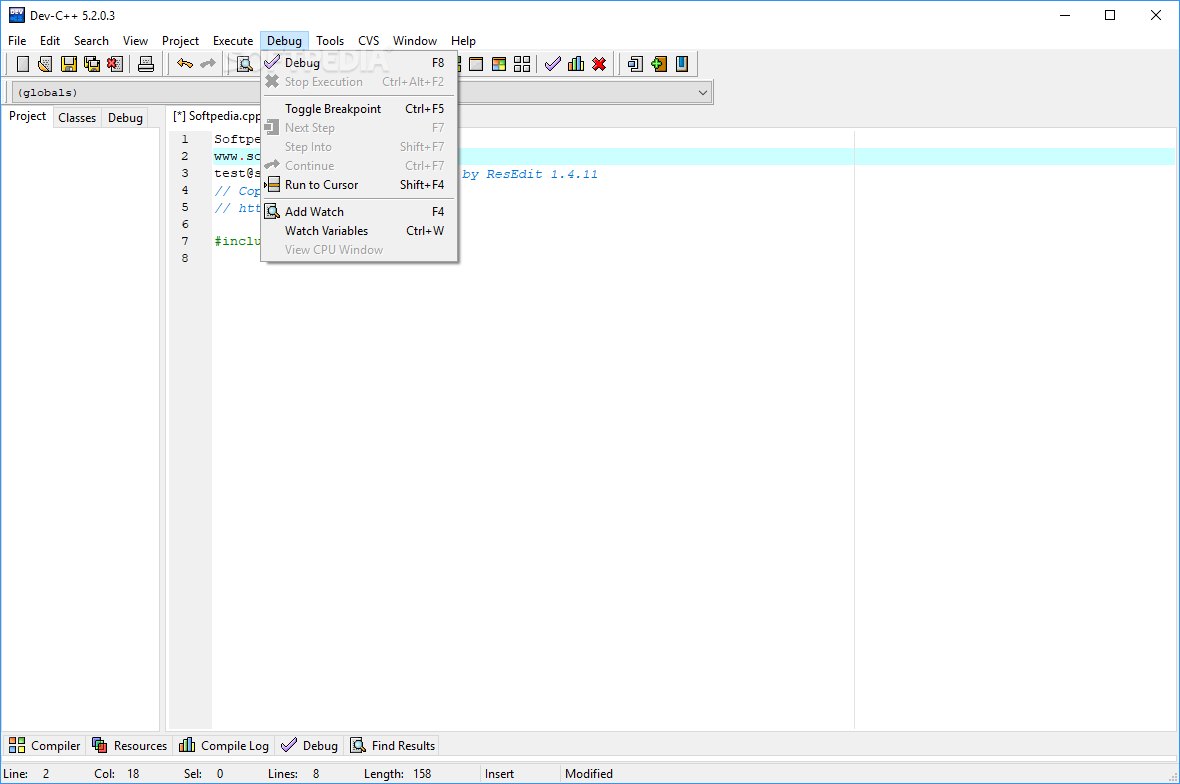Open Watch Variables from the menu
This screenshot has width=1180, height=784.
pyautogui.click(x=359, y=231)
